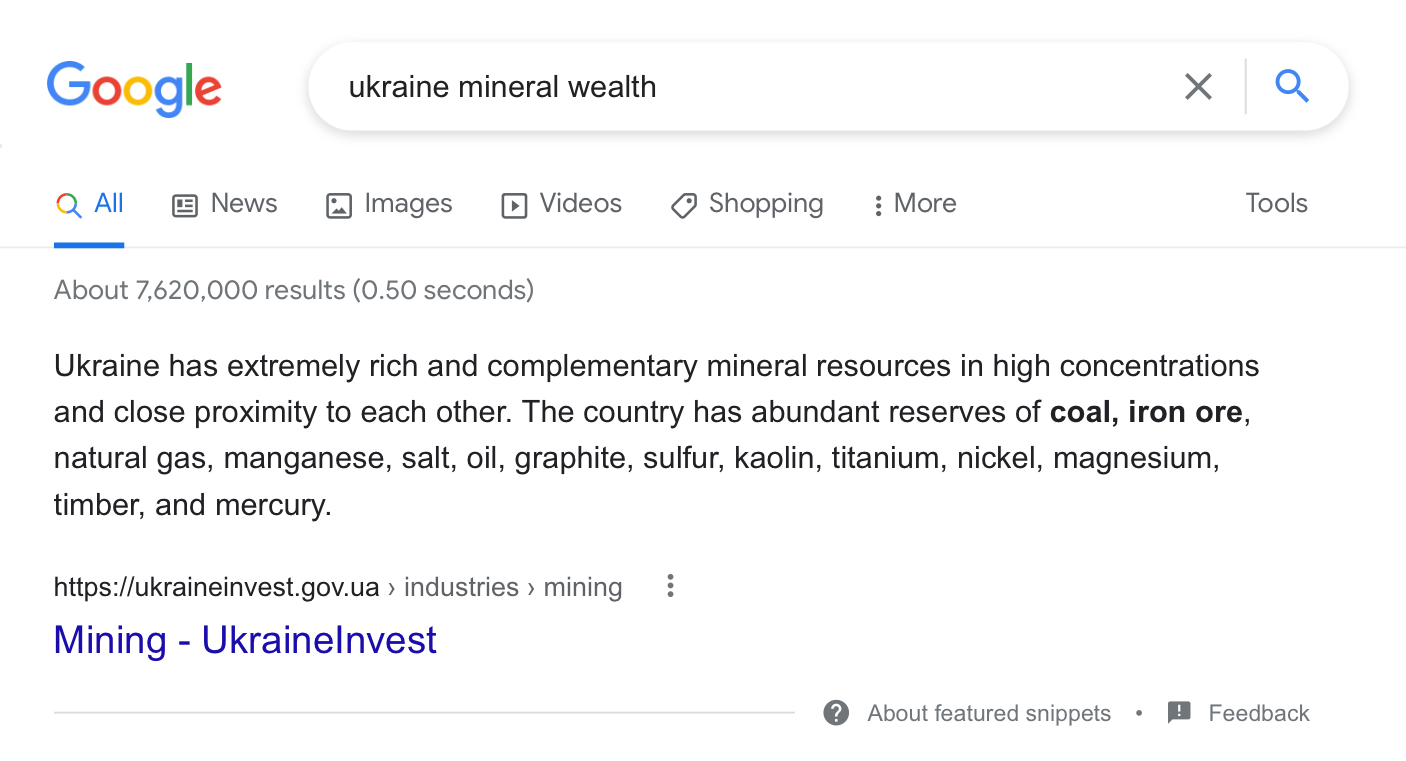Open the three-dot menu next to the result URL

point(670,586)
